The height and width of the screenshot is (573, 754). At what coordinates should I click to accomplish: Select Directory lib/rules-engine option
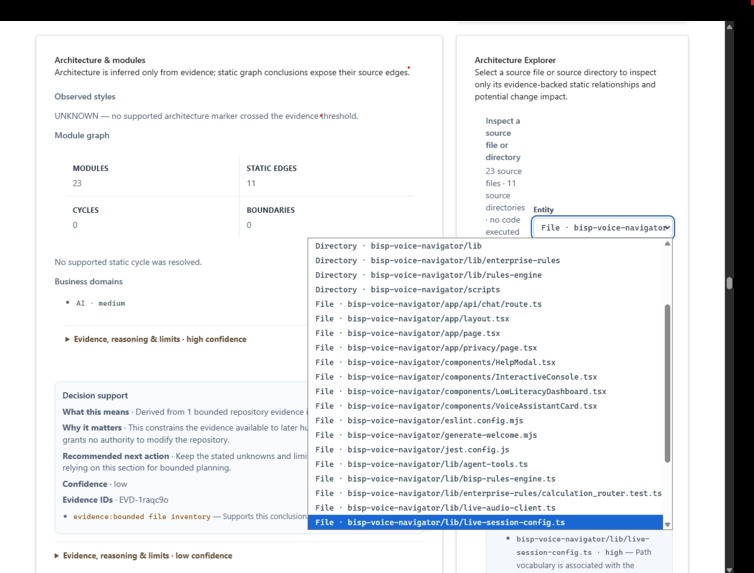pyautogui.click(x=485, y=275)
